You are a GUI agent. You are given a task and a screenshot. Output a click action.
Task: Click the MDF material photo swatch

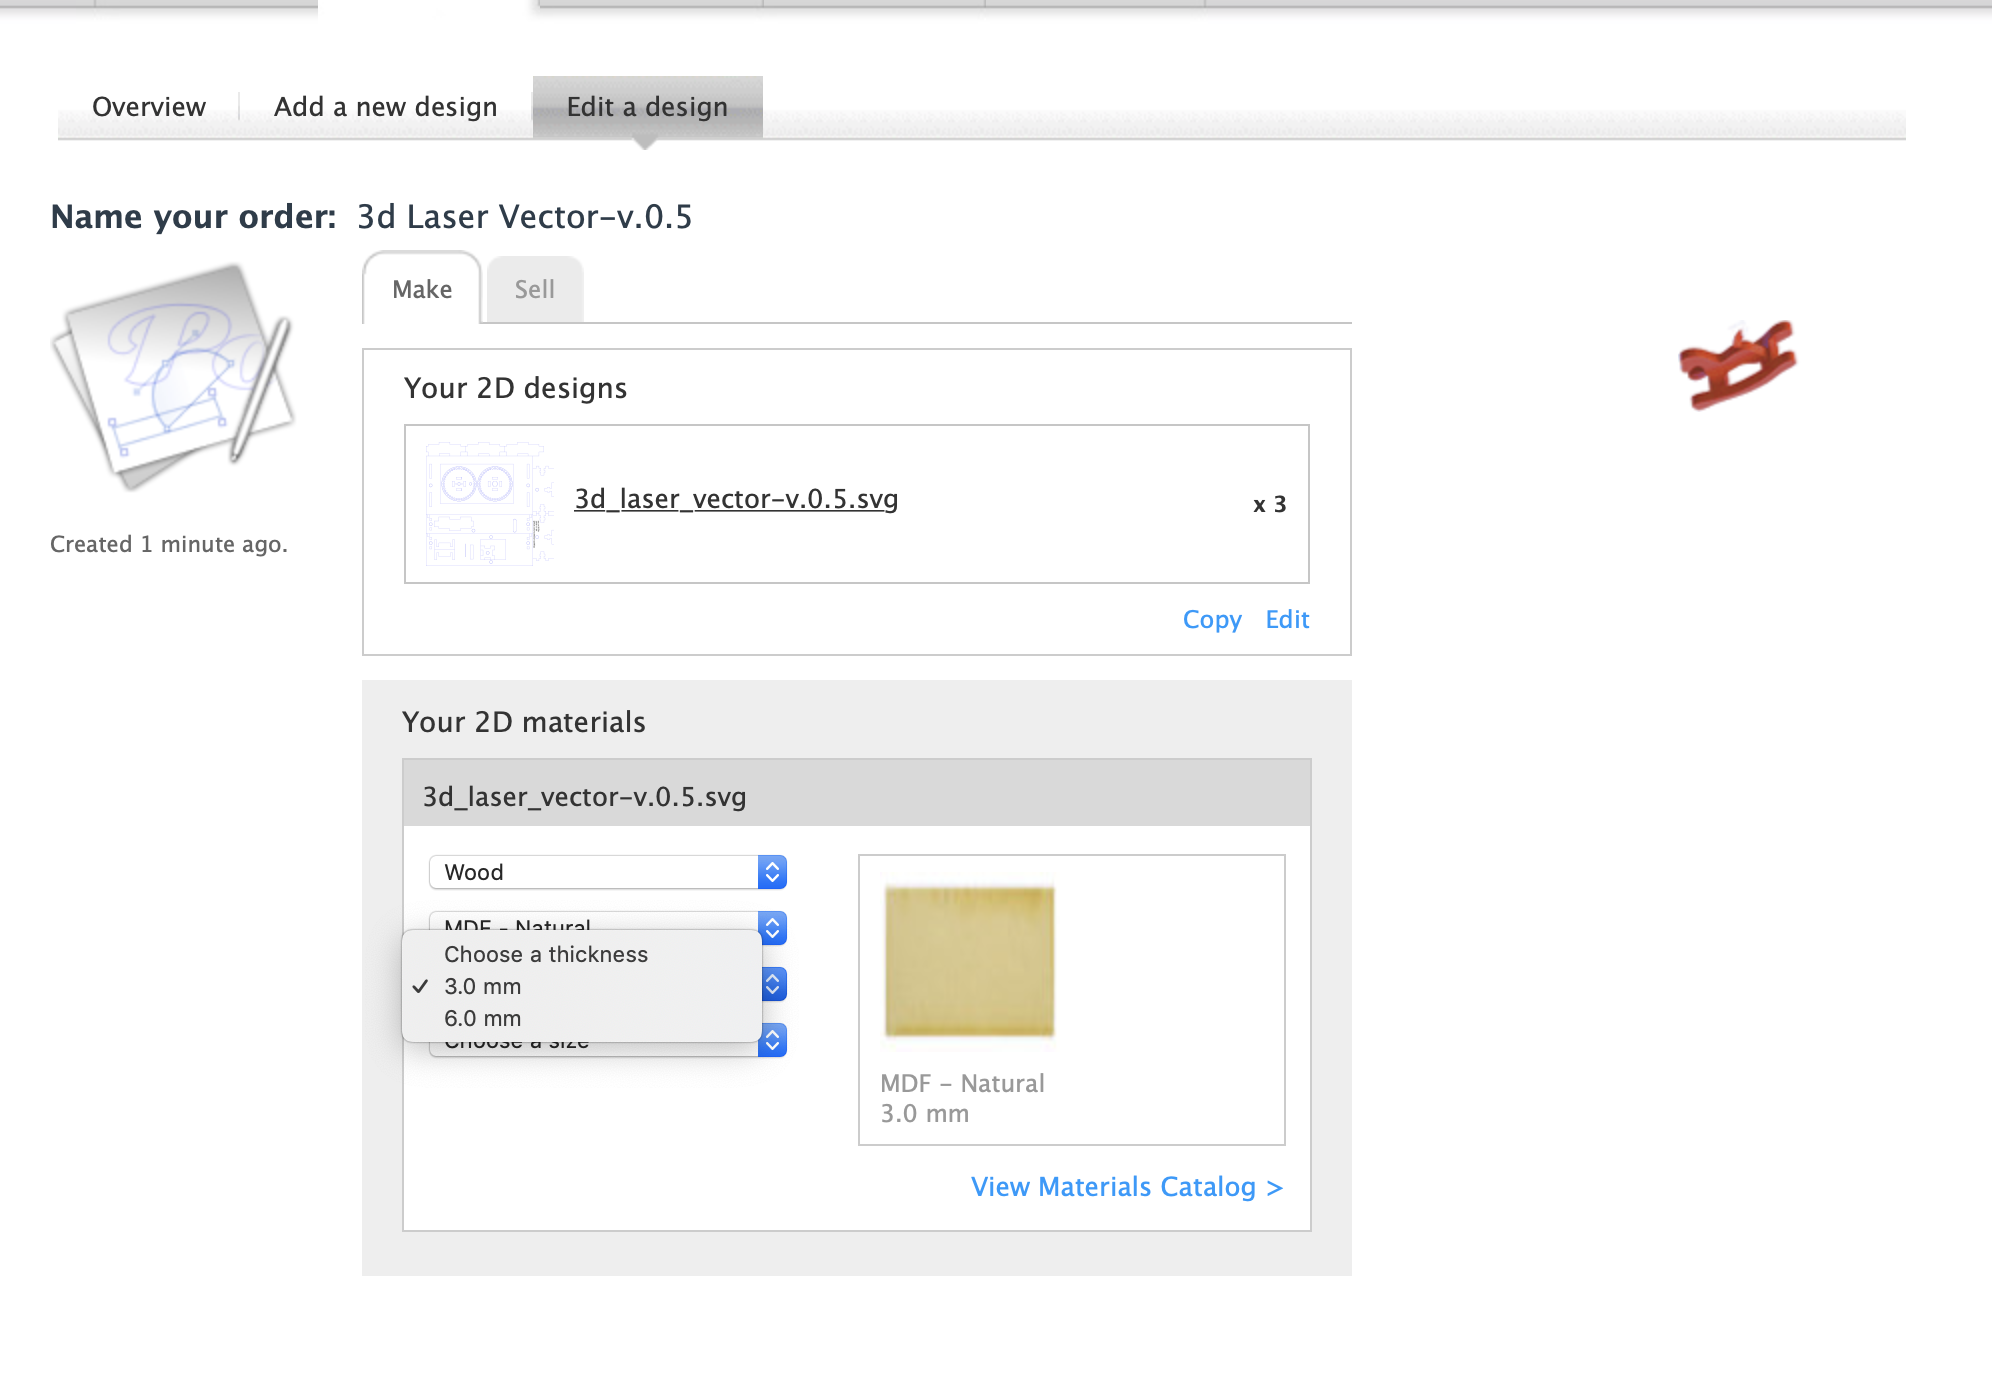pyautogui.click(x=968, y=960)
